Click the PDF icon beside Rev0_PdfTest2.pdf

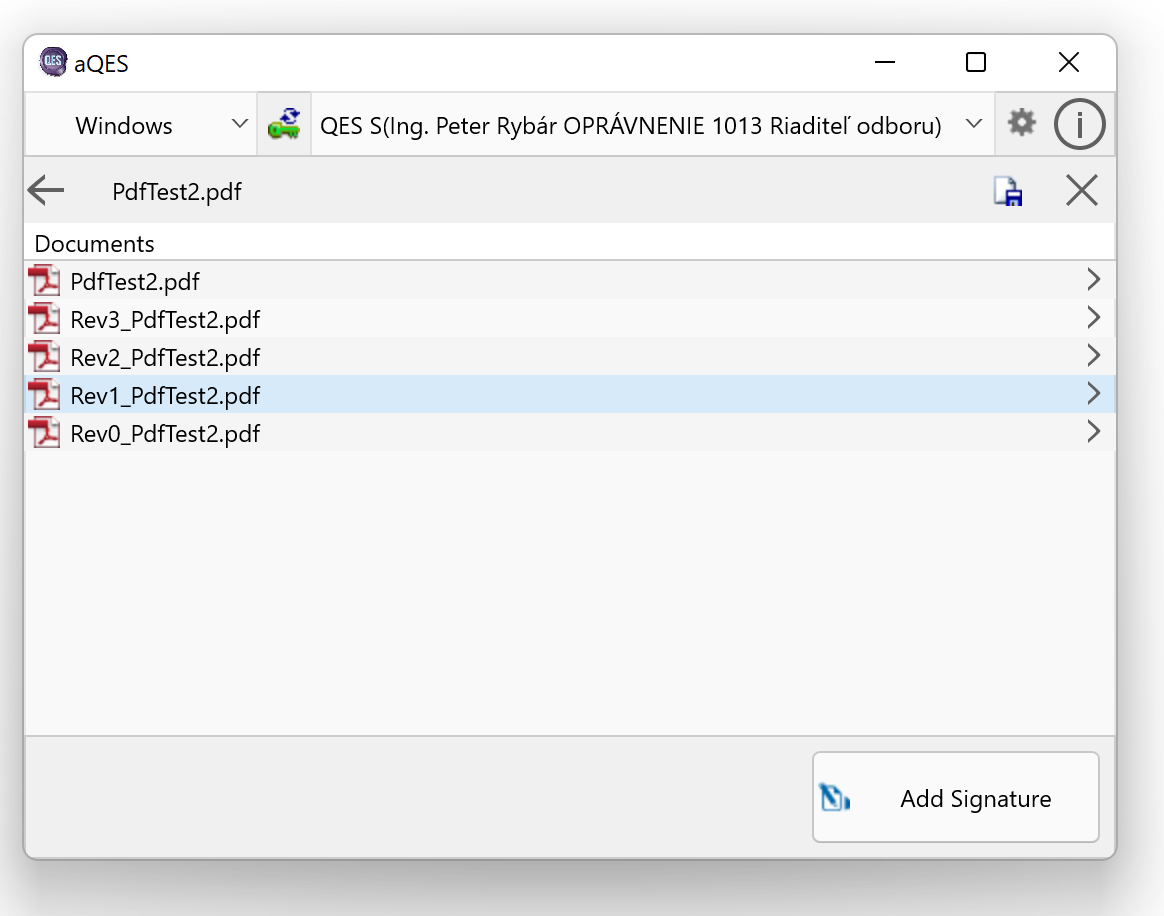[x=45, y=432]
